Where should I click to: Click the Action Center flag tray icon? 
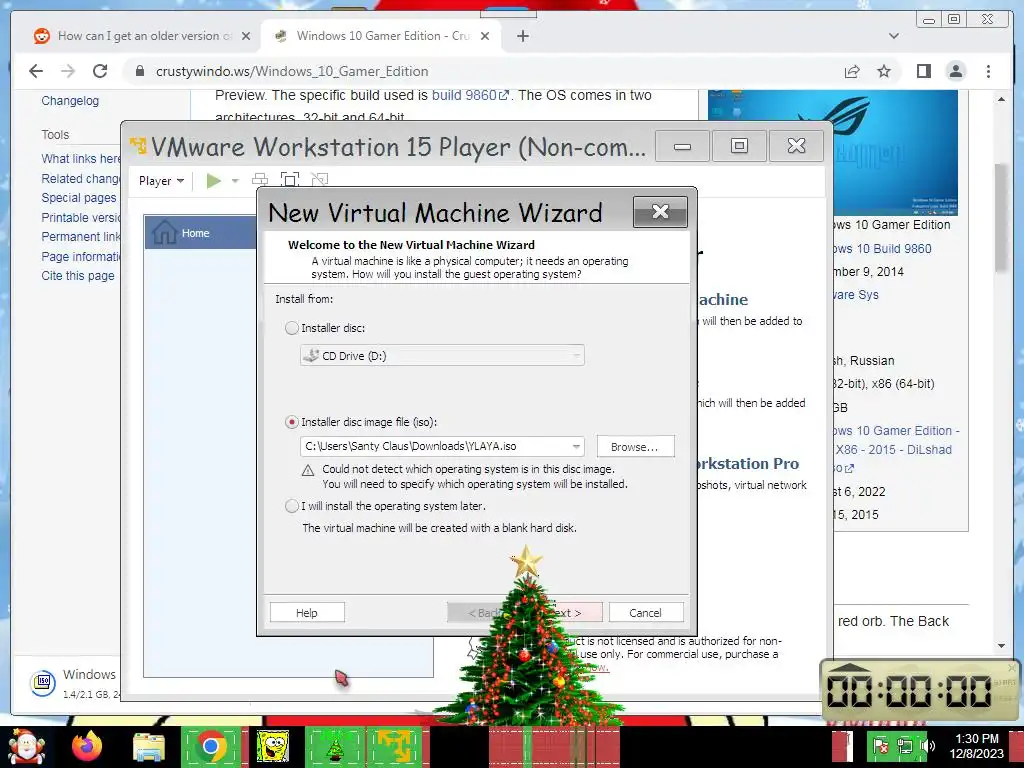point(880,746)
